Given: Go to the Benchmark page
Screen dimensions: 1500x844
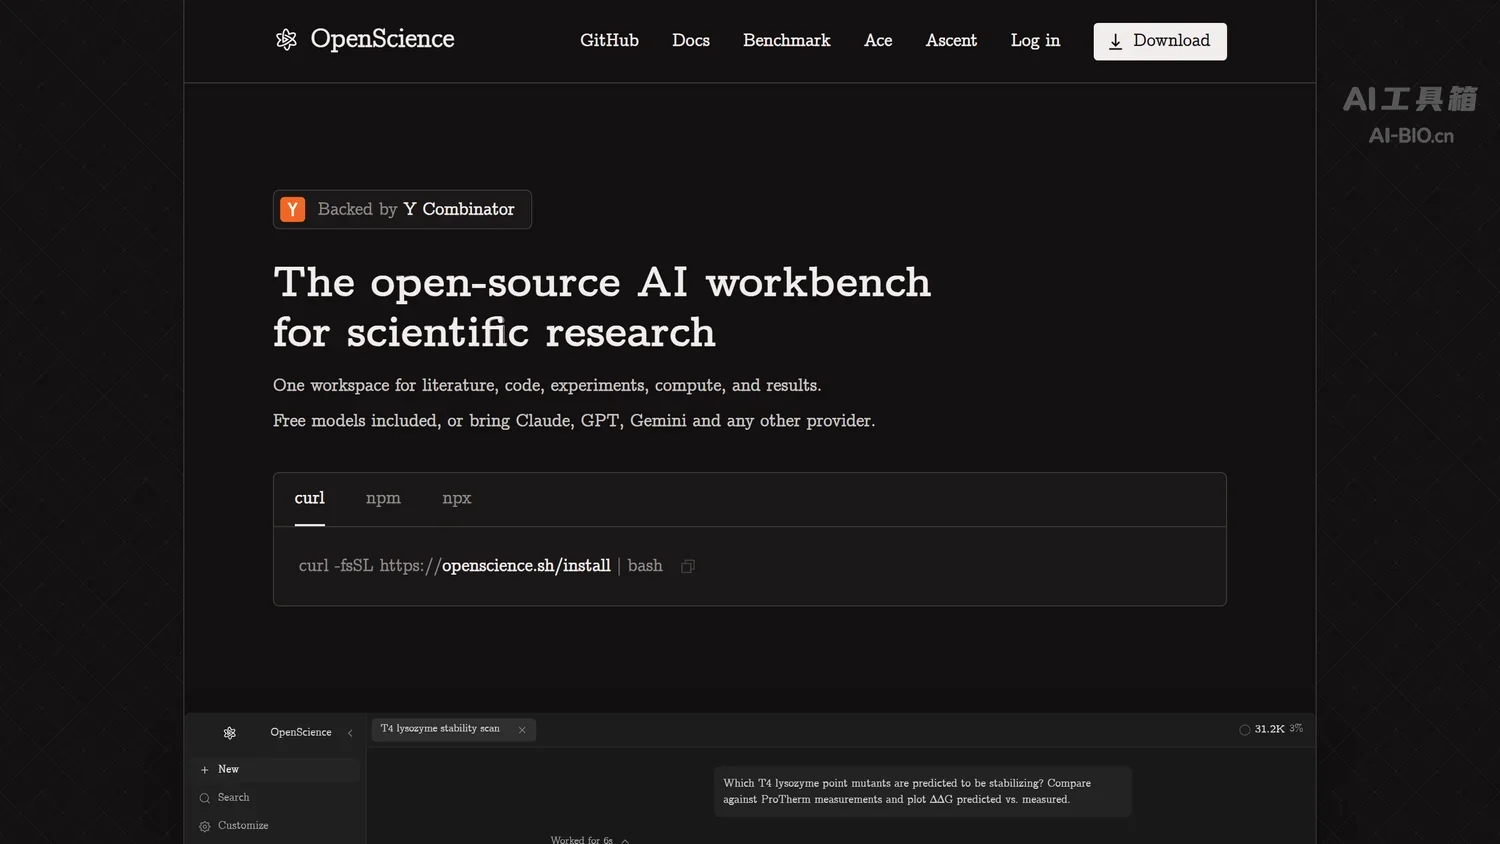Looking at the screenshot, I should pos(787,40).
